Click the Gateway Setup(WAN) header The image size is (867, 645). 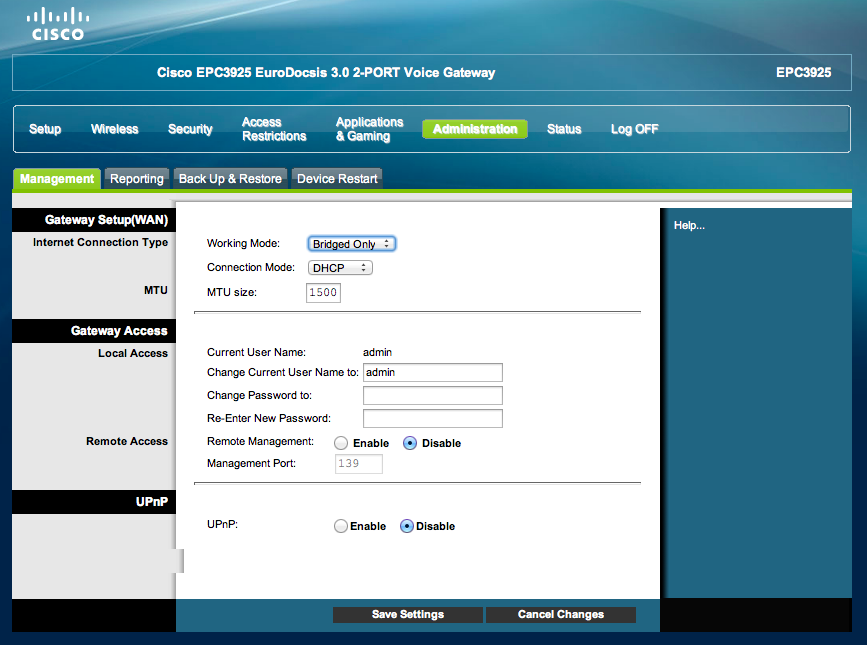click(x=94, y=220)
